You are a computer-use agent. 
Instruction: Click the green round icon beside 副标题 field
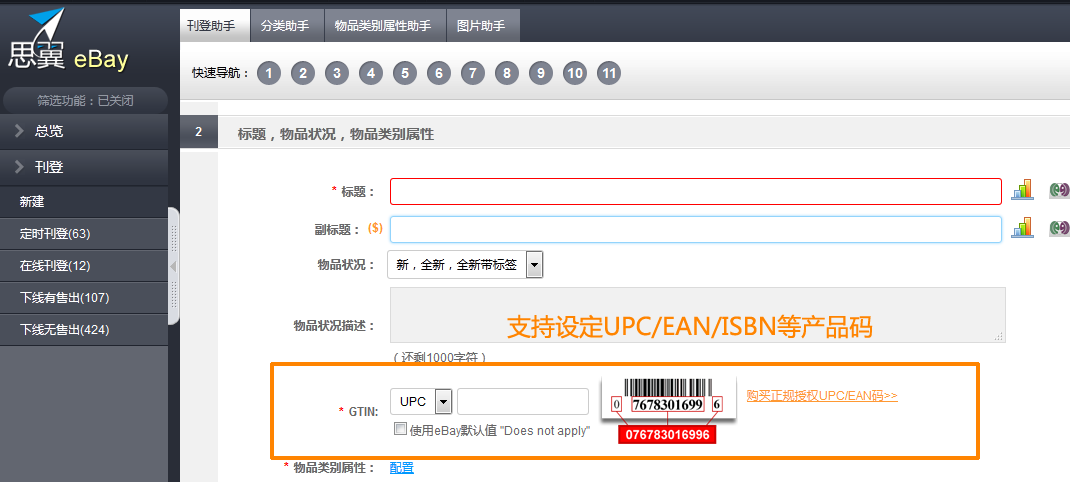coord(1060,228)
